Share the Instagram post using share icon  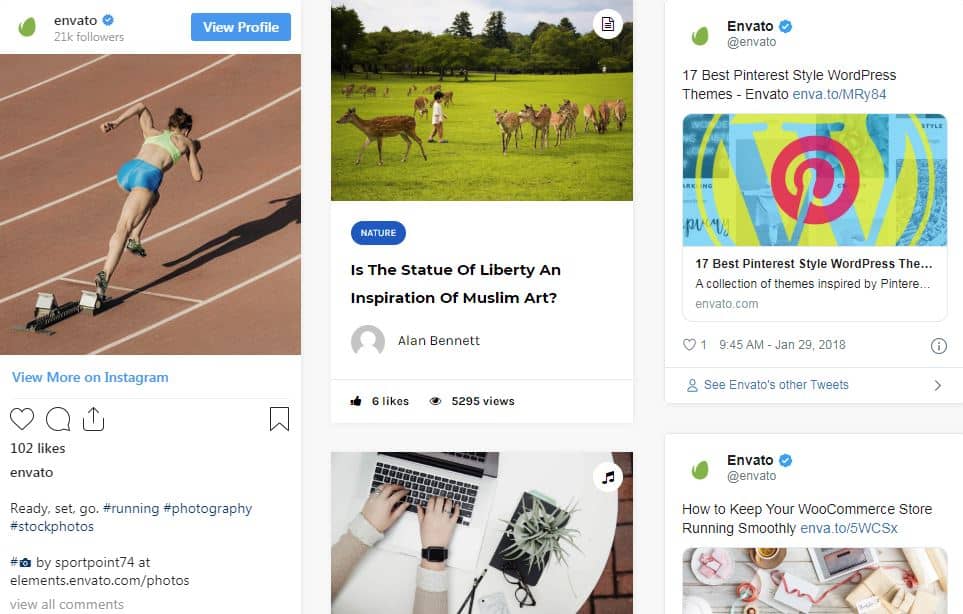[93, 419]
